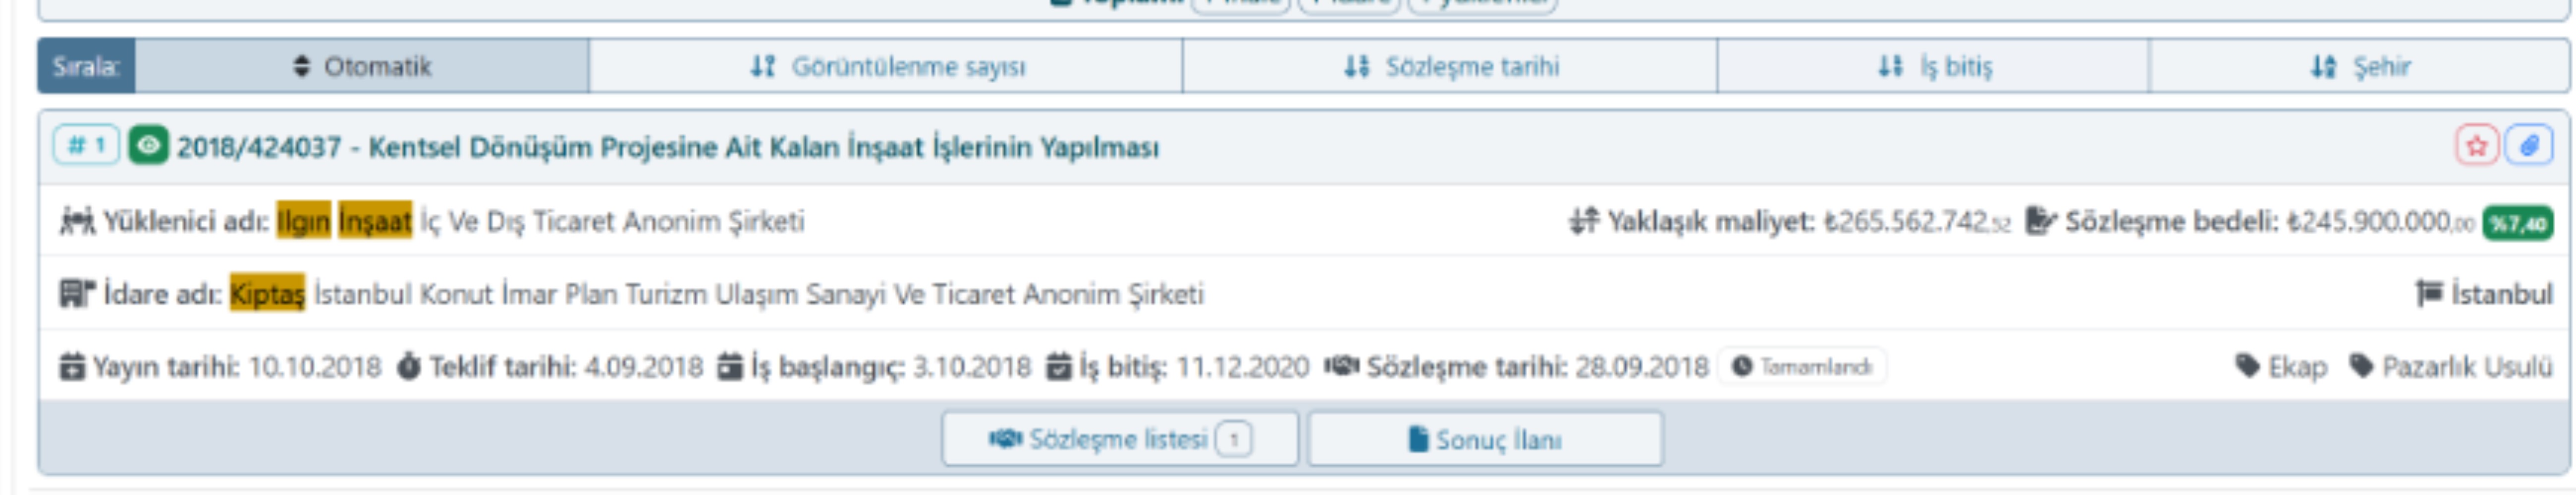Click Sözleşme bedeli value ₺245.900.000
This screenshot has width=2576, height=495.
(2381, 221)
